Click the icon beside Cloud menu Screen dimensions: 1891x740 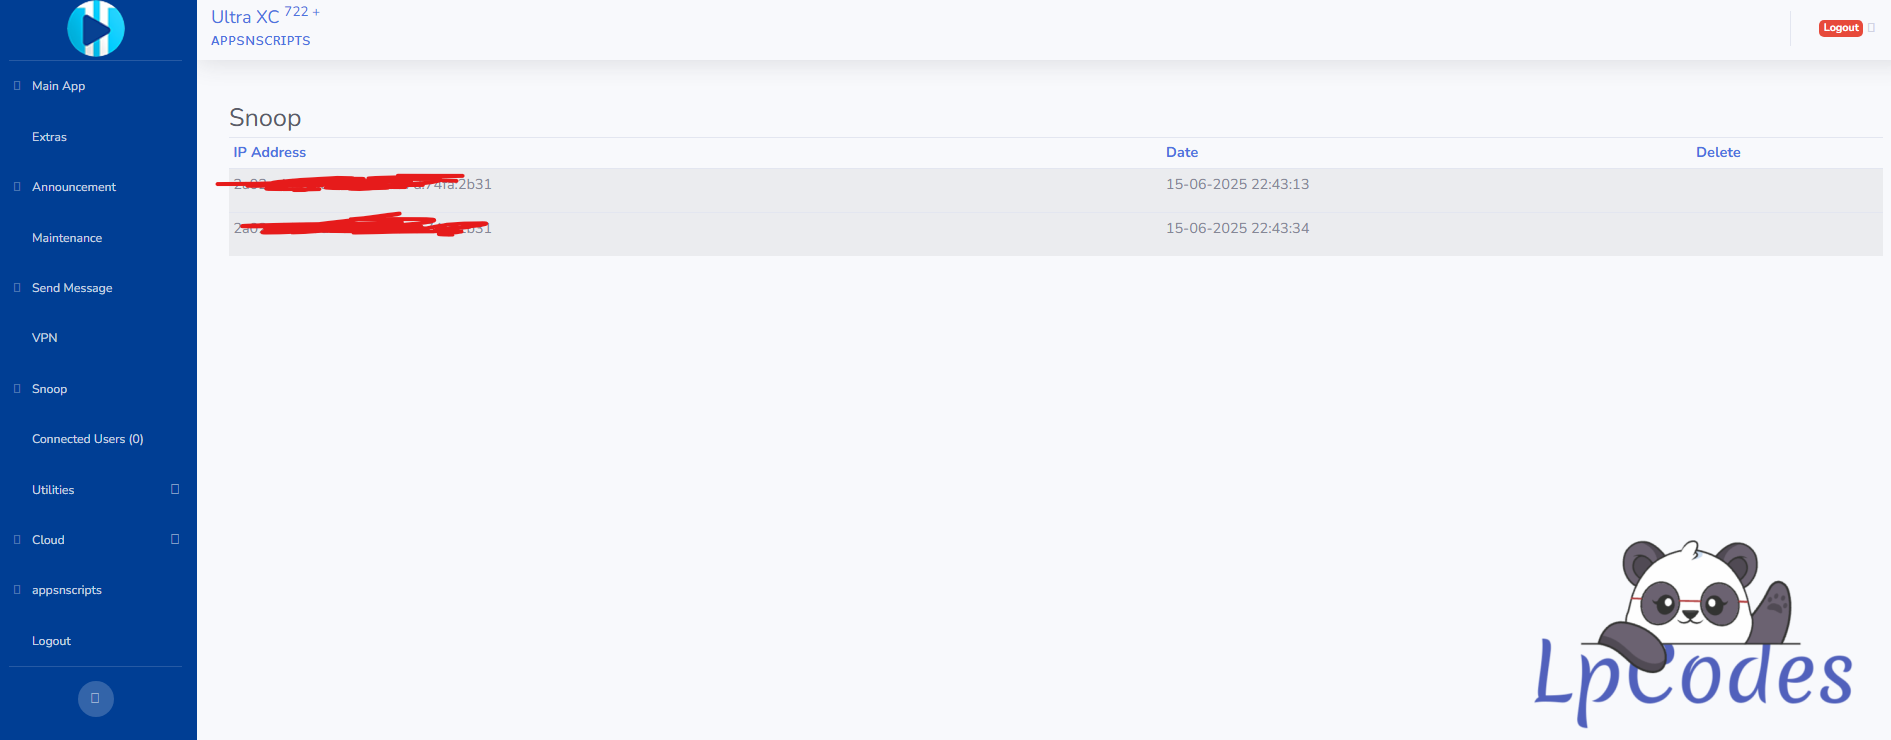coord(17,540)
